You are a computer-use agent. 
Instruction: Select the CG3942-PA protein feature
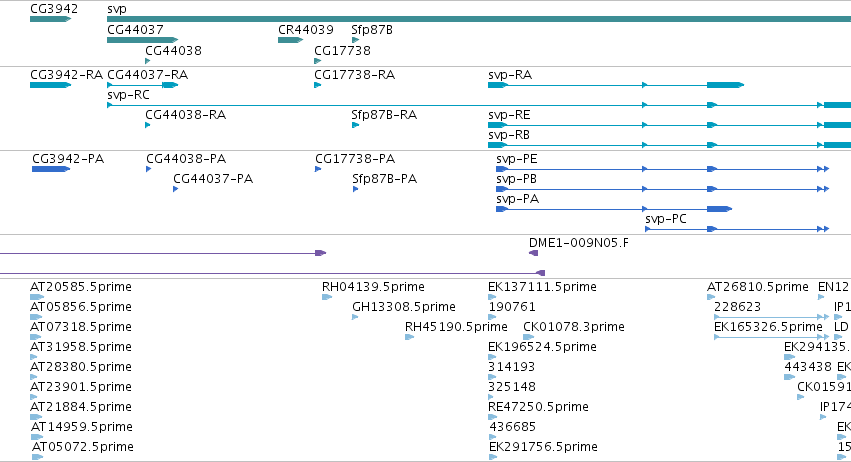pos(51,169)
